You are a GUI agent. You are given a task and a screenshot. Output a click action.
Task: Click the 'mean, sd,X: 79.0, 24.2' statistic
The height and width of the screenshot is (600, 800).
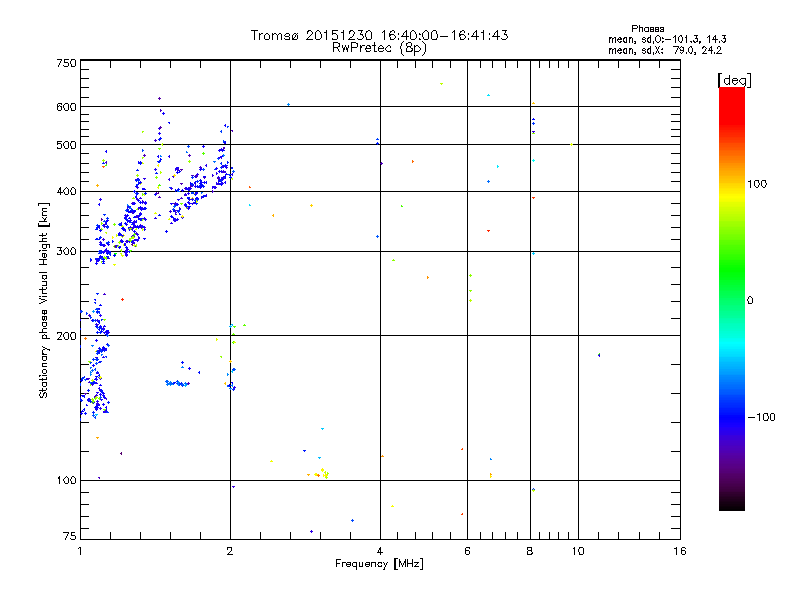(x=665, y=51)
